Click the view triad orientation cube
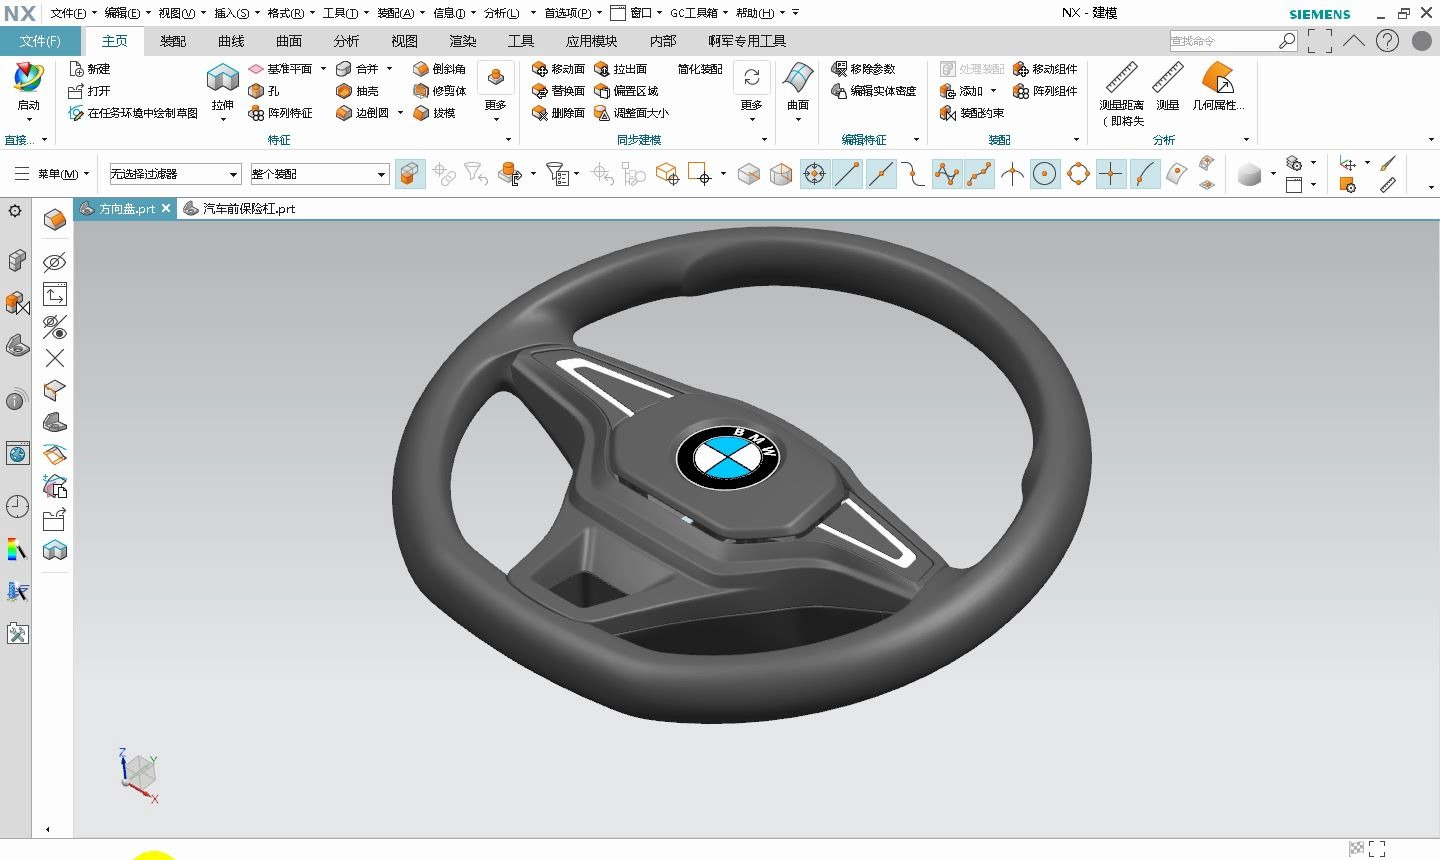The image size is (1440, 860). click(139, 772)
